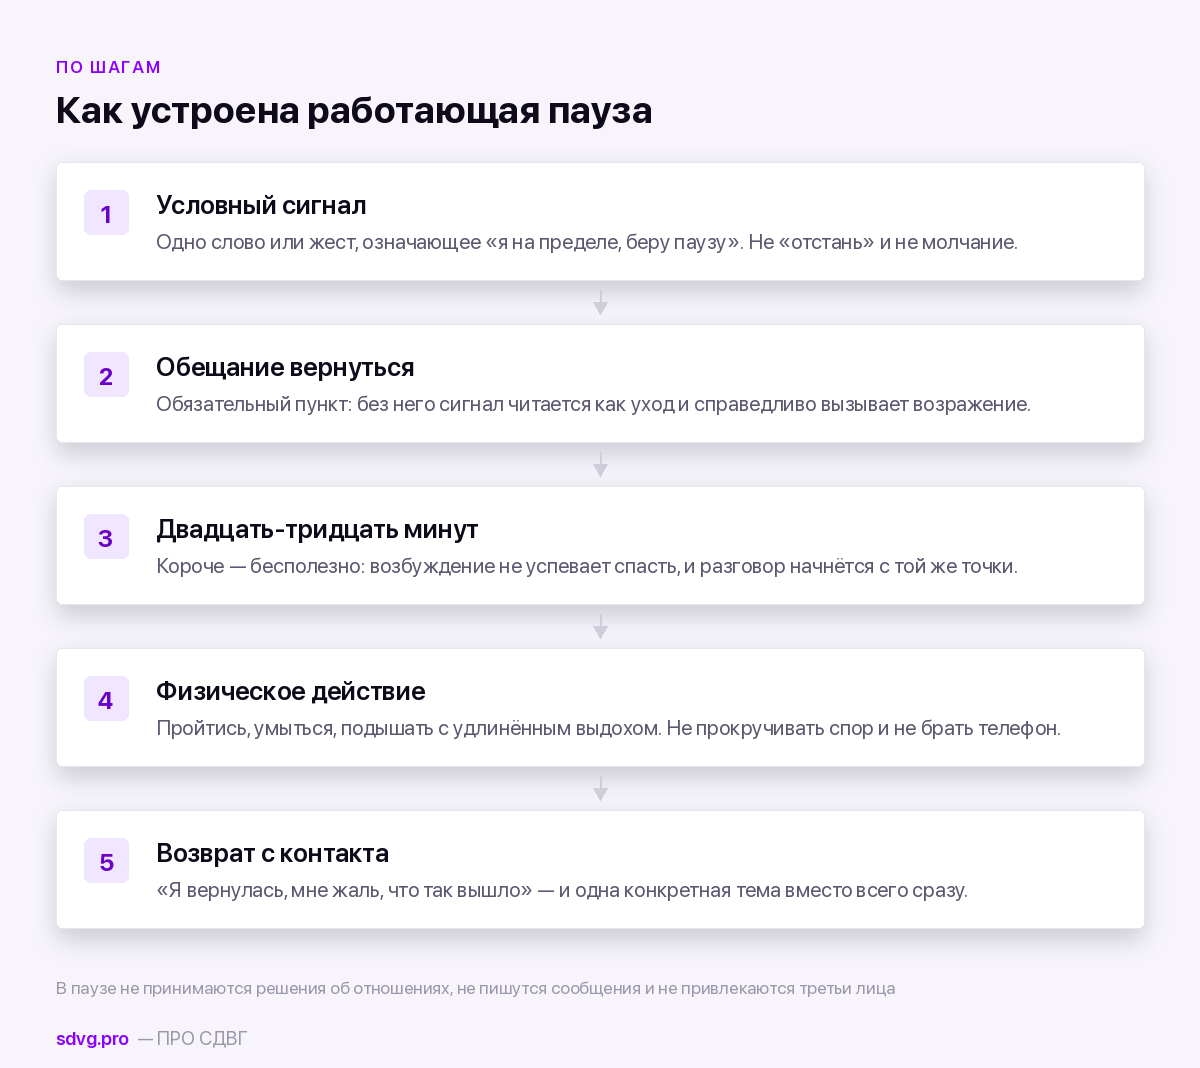This screenshot has width=1200, height=1068.
Task: Click the '— ПРО СДВГ' footer text
Action: coord(192,1039)
